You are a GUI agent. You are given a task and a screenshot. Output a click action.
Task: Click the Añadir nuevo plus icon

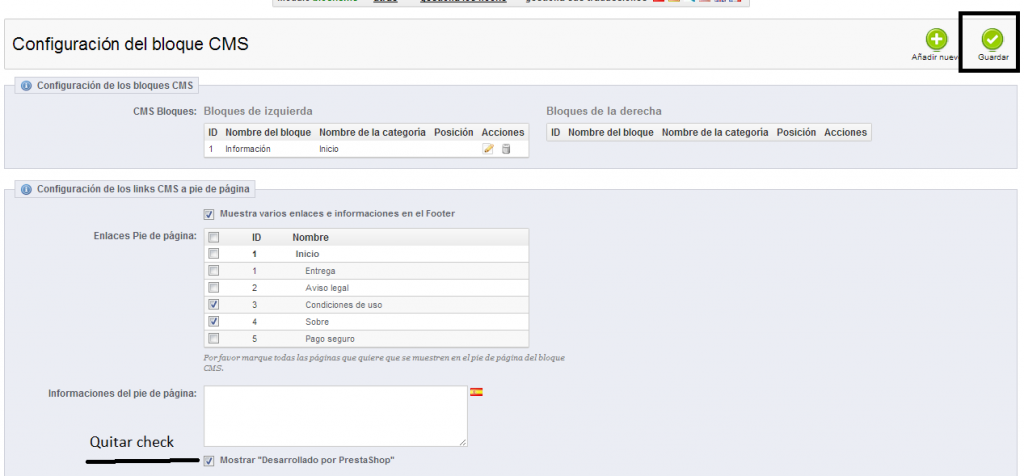tap(936, 40)
